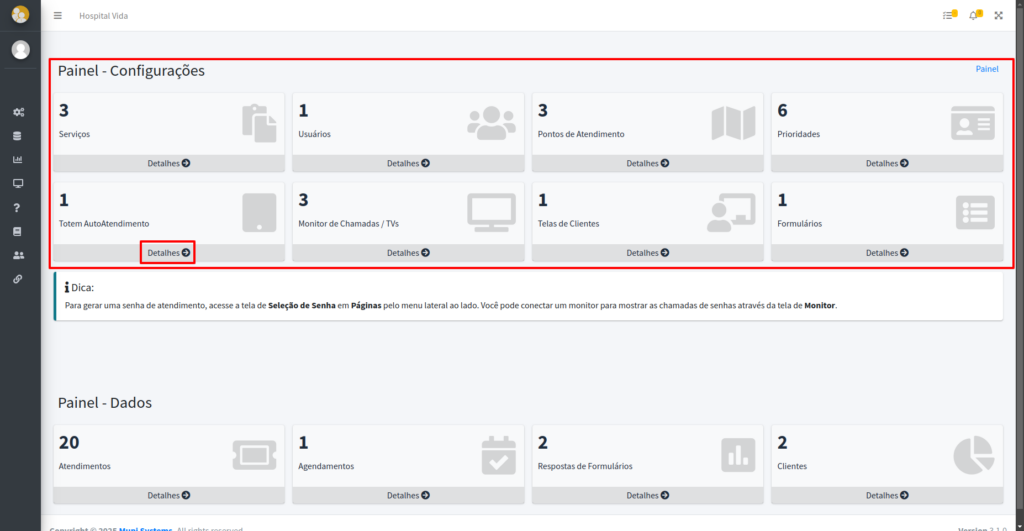Open the chart reports sidebar icon
This screenshot has height=531, width=1024.
point(18,159)
